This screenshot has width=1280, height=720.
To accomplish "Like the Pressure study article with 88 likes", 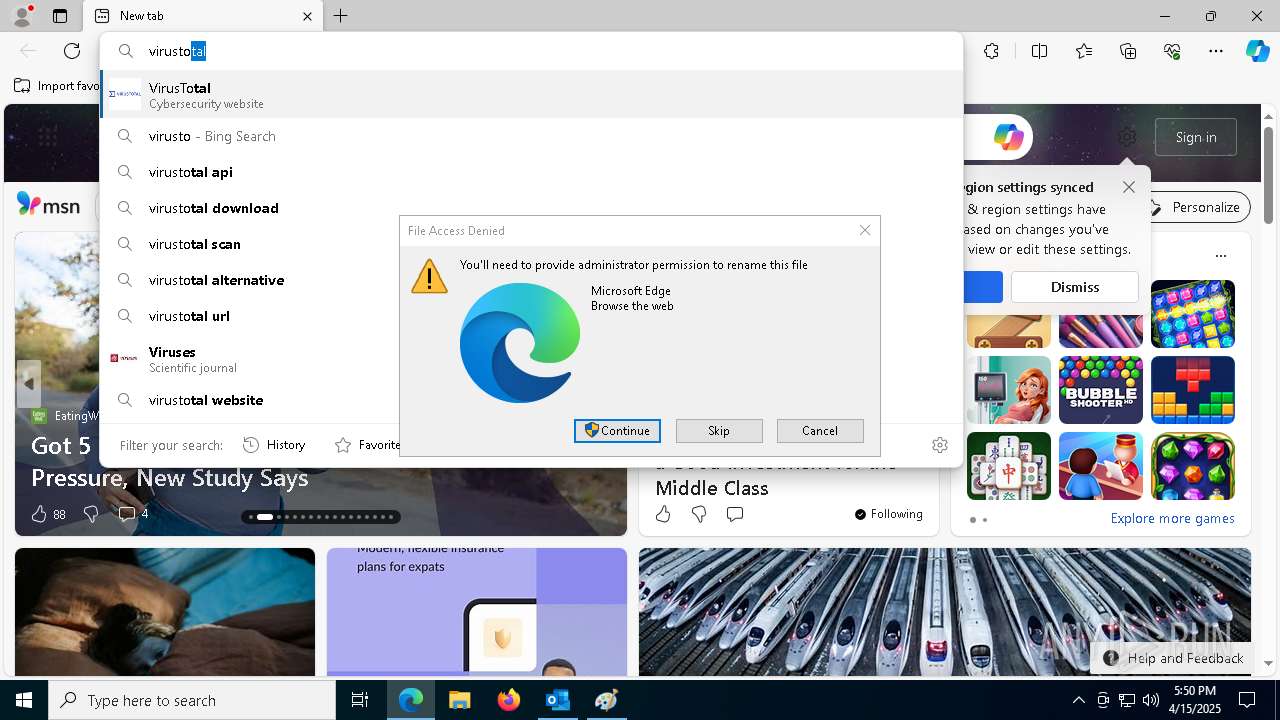I will click(x=48, y=514).
